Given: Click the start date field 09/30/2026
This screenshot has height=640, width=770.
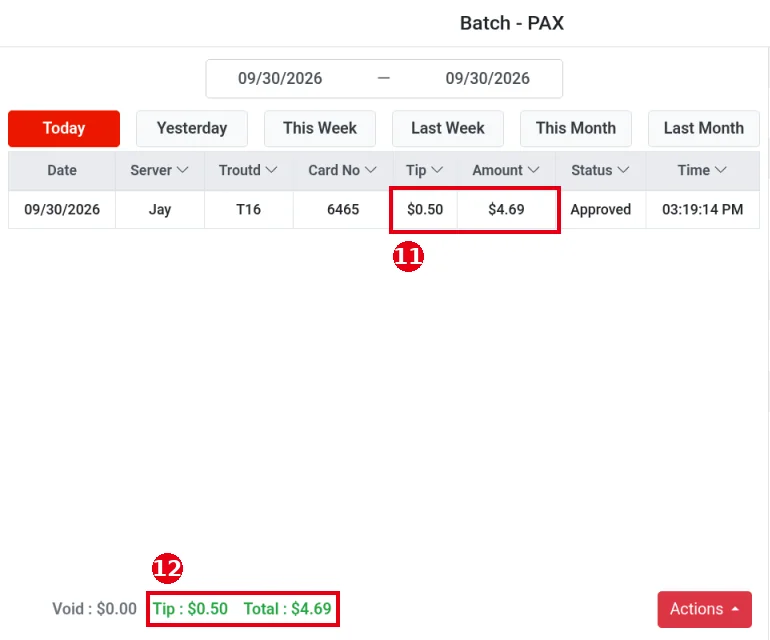Looking at the screenshot, I should pos(280,79).
